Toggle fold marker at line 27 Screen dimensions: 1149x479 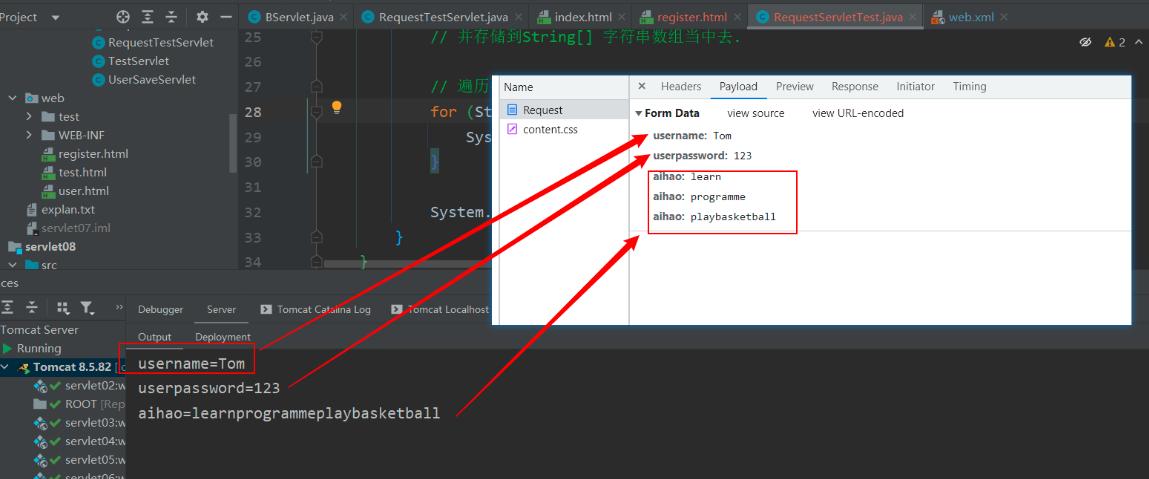pos(317,87)
